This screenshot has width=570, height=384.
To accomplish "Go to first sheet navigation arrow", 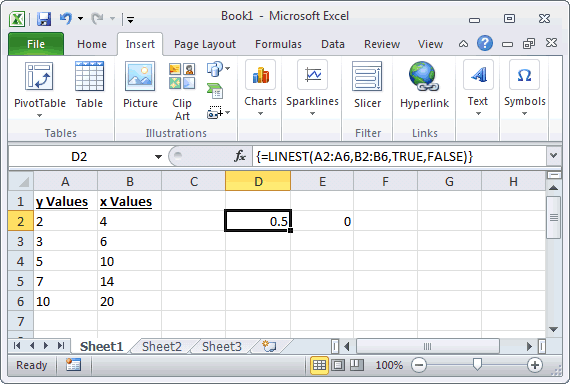I will click(17, 346).
